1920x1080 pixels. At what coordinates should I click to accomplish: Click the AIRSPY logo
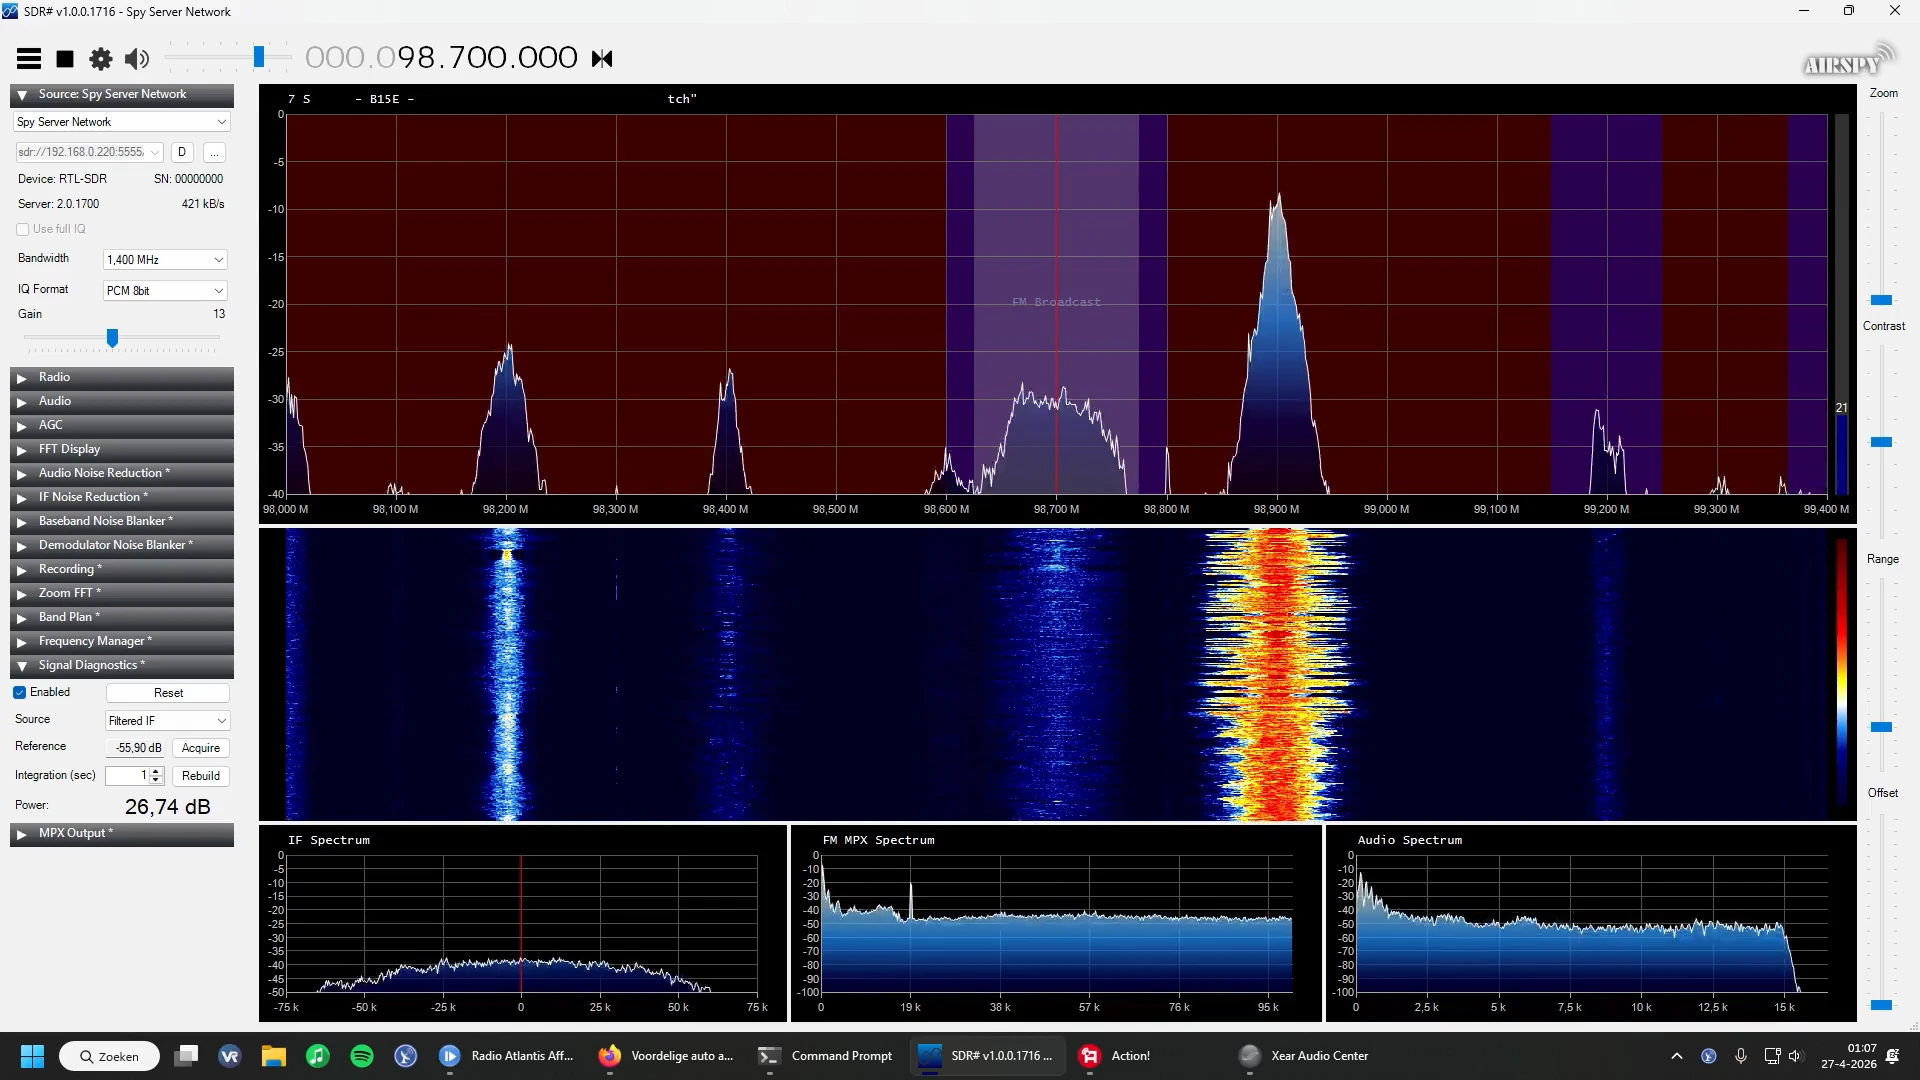tap(1848, 61)
